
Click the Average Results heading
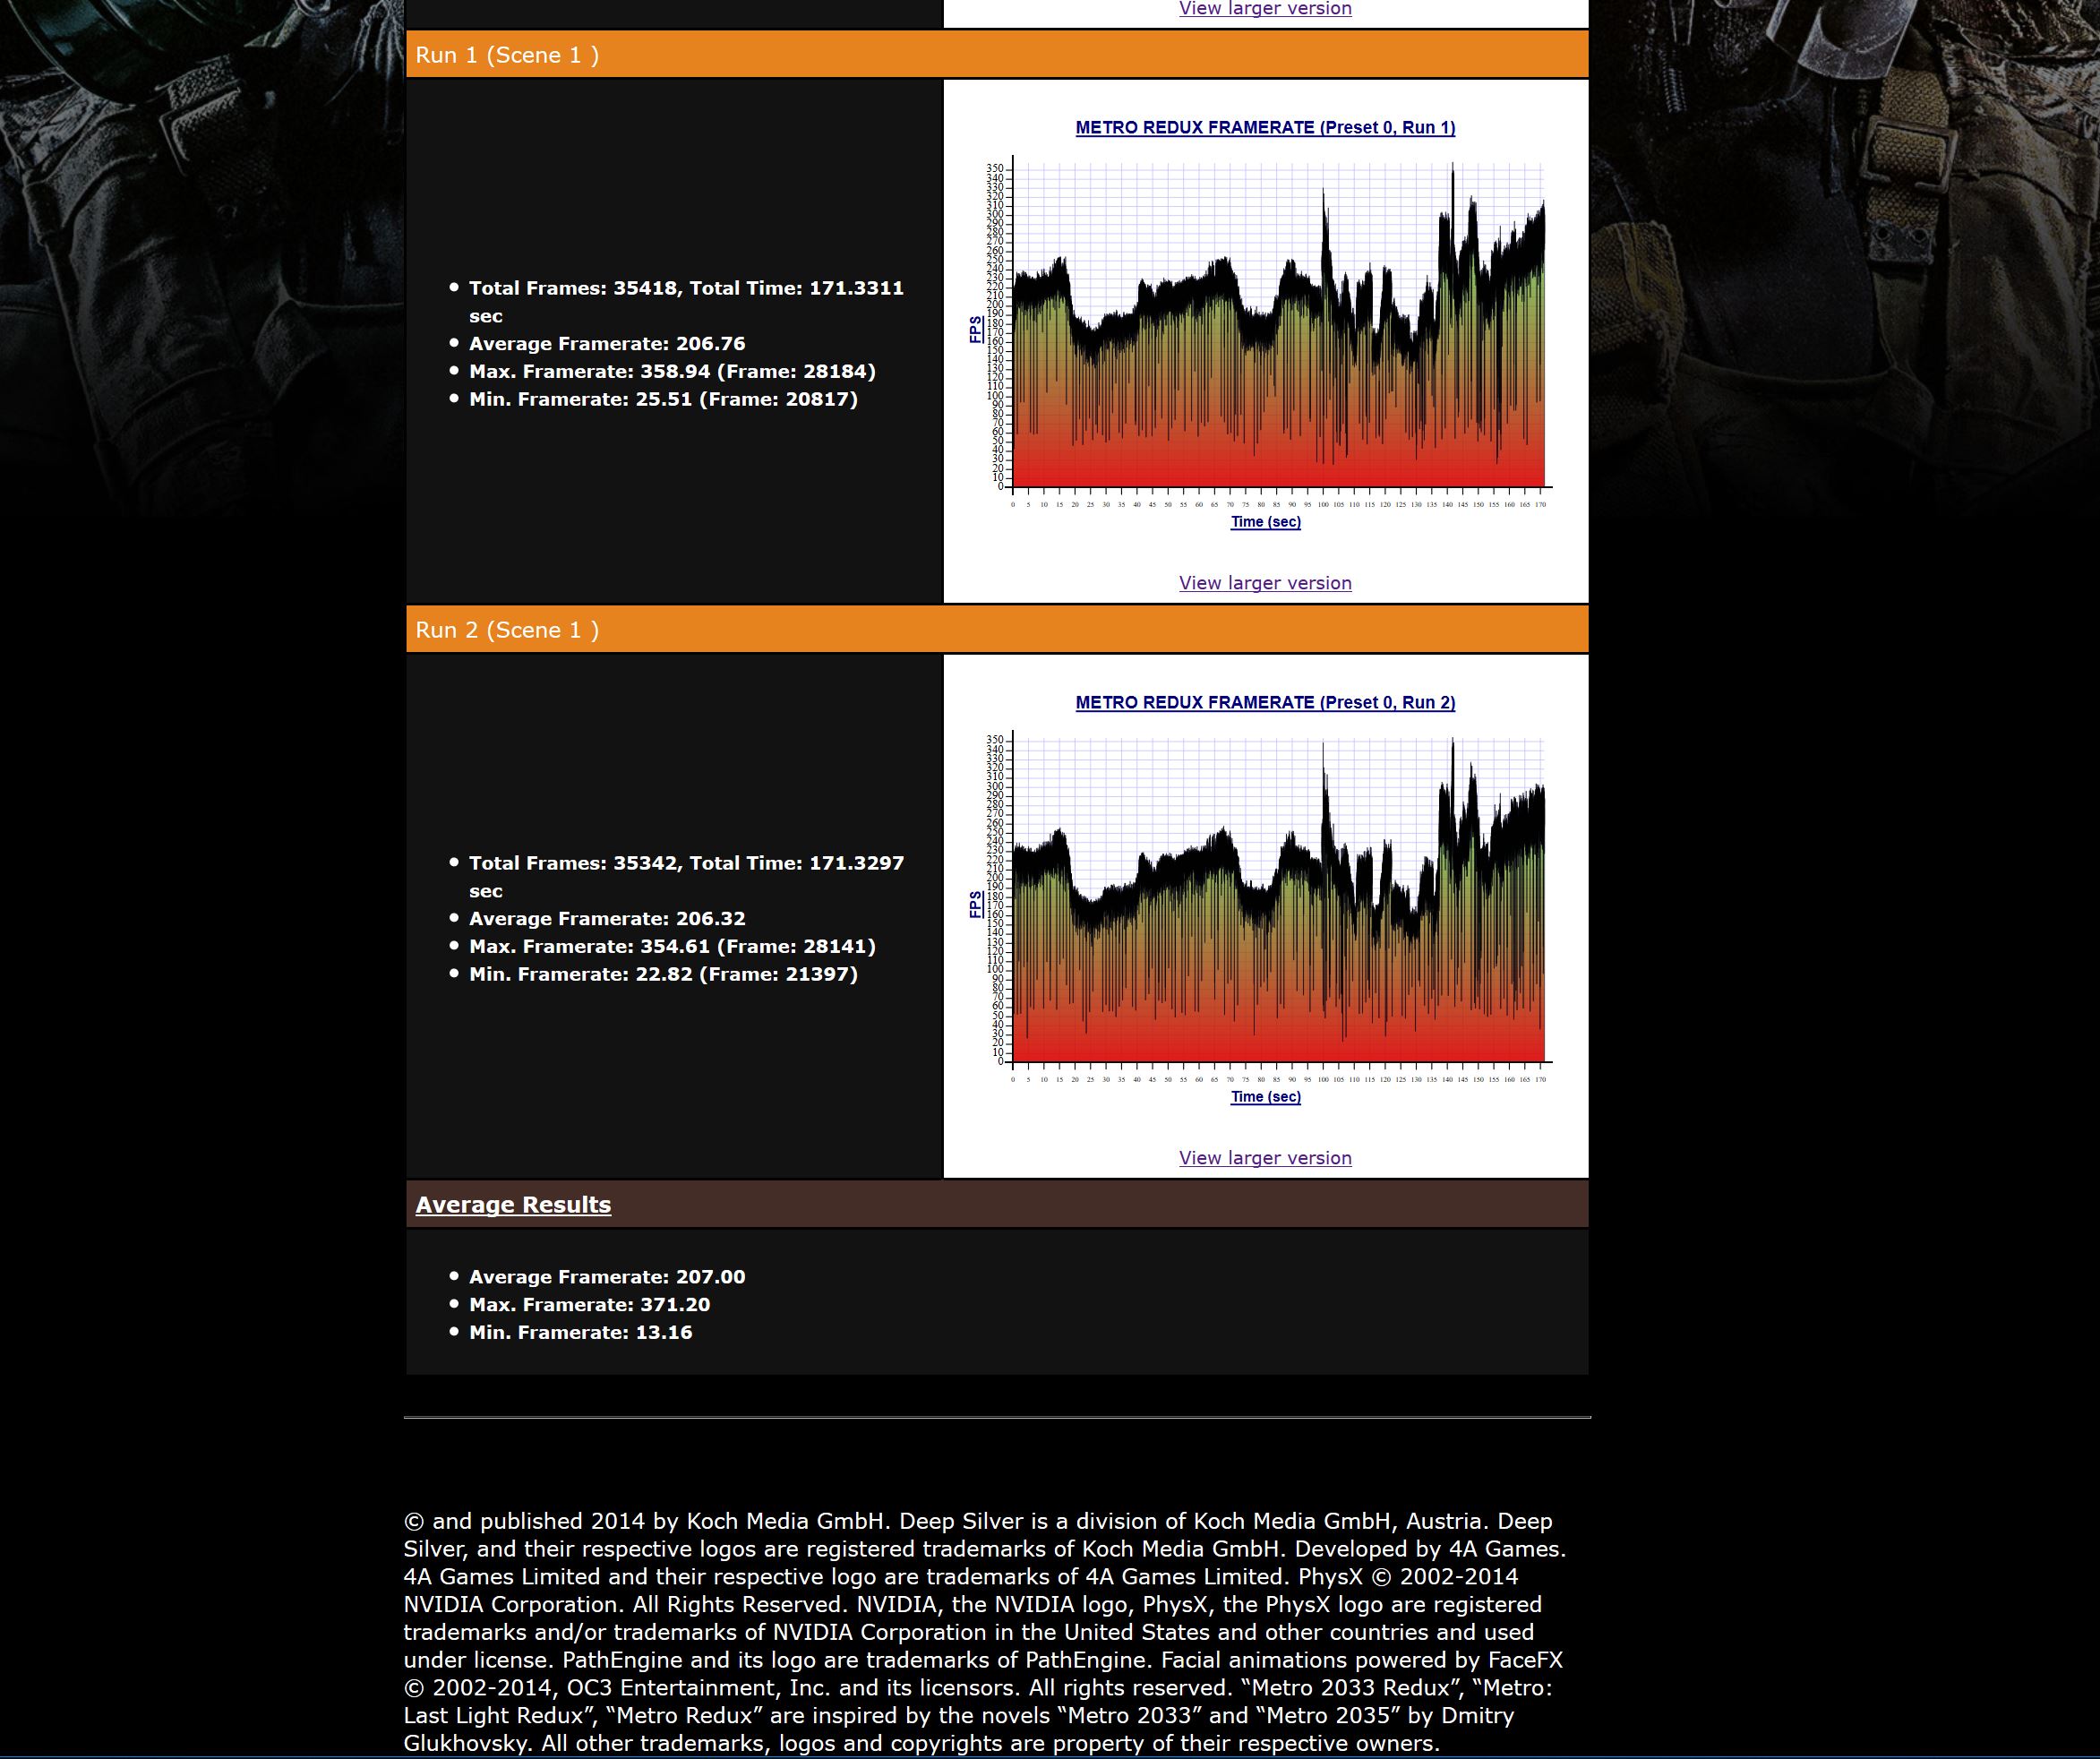pyautogui.click(x=513, y=1205)
